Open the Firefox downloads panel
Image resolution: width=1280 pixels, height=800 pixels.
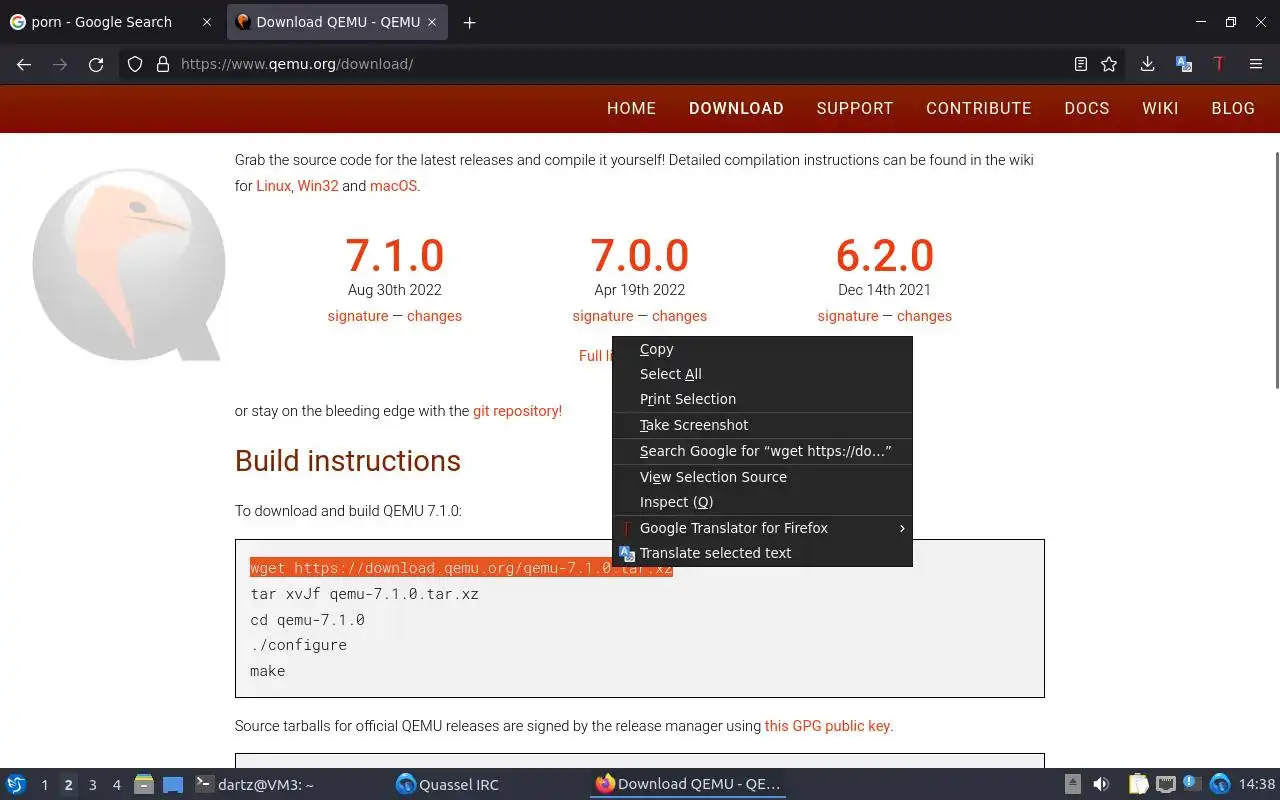tap(1147, 64)
